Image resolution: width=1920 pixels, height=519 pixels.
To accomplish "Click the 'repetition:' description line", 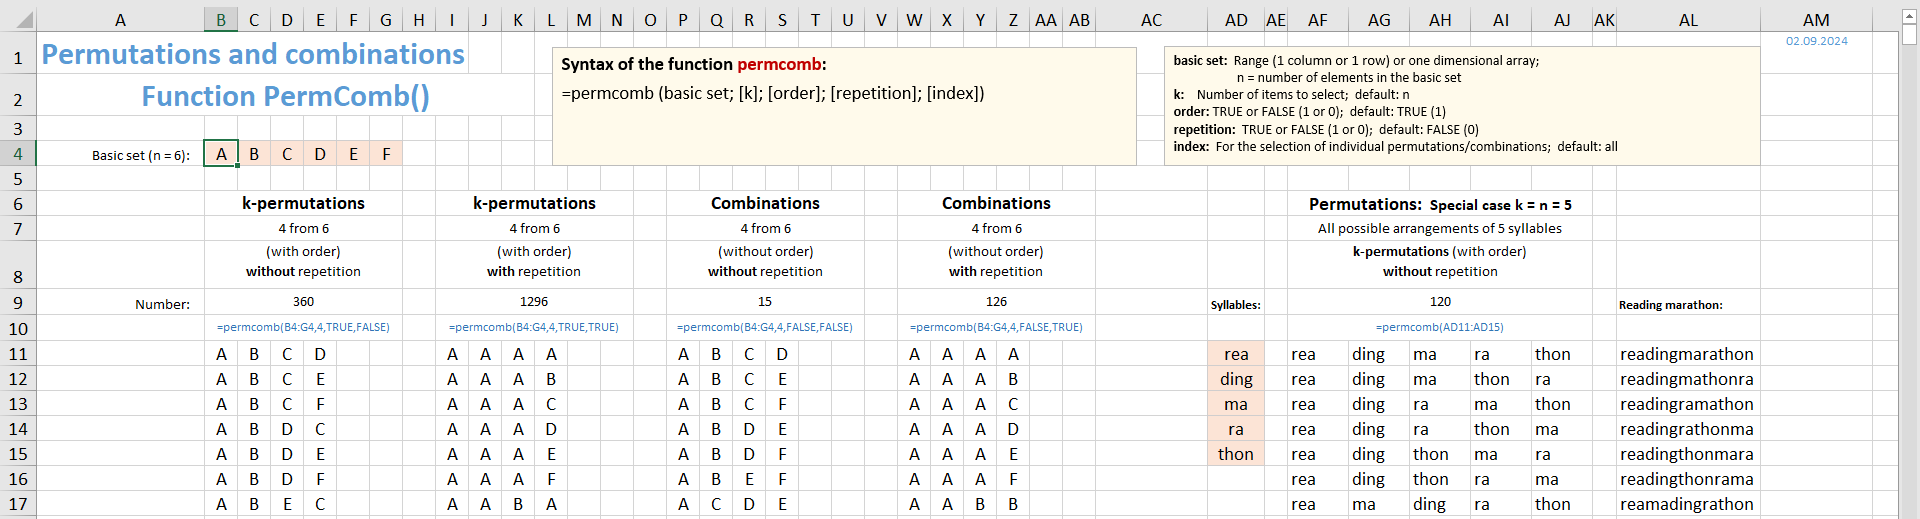I will tap(1326, 129).
